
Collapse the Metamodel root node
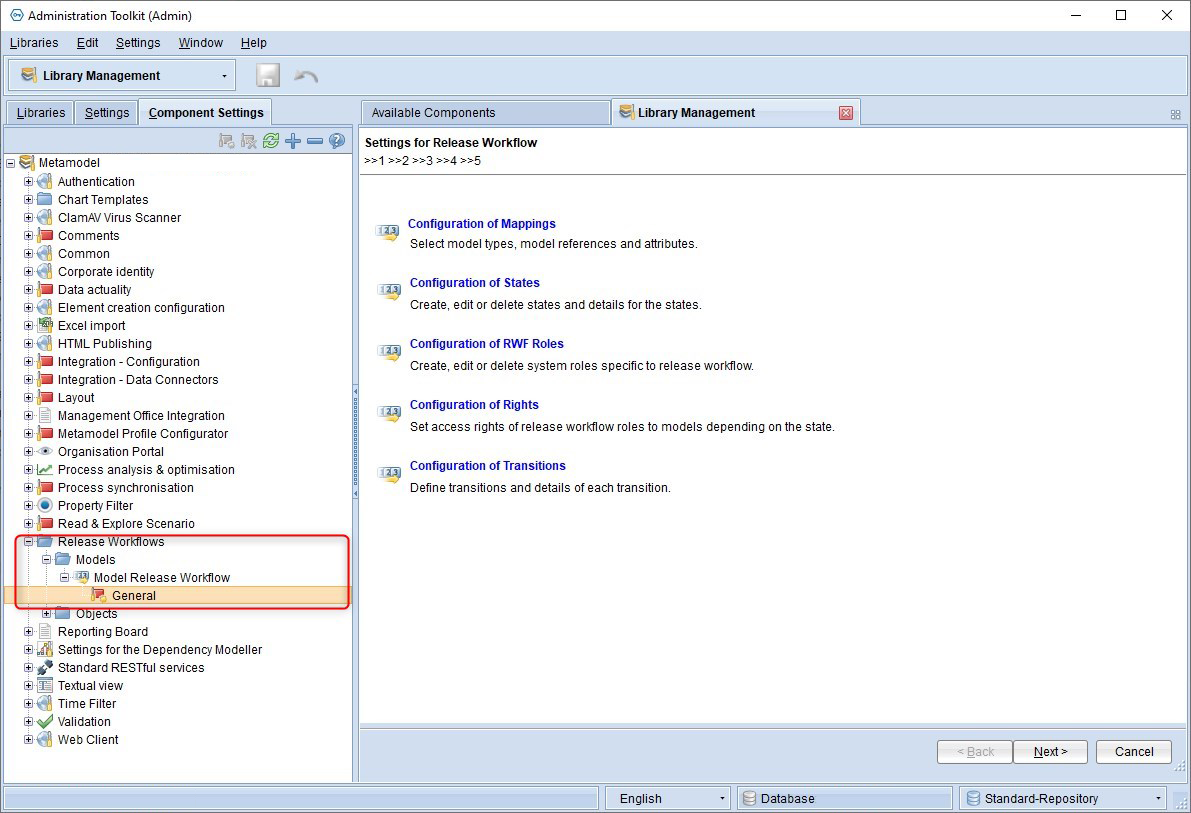click(11, 163)
